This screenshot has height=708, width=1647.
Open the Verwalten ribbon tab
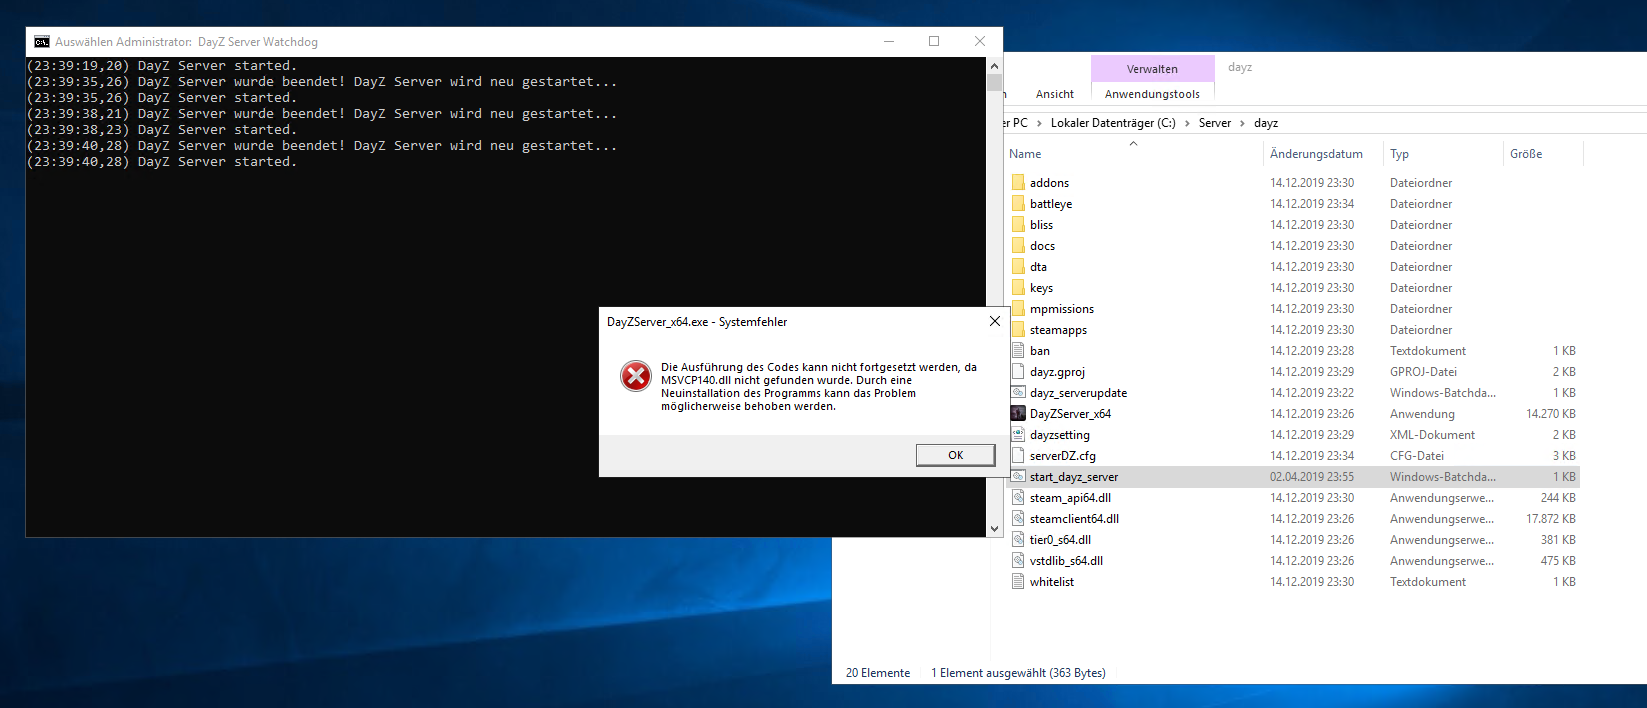1152,69
